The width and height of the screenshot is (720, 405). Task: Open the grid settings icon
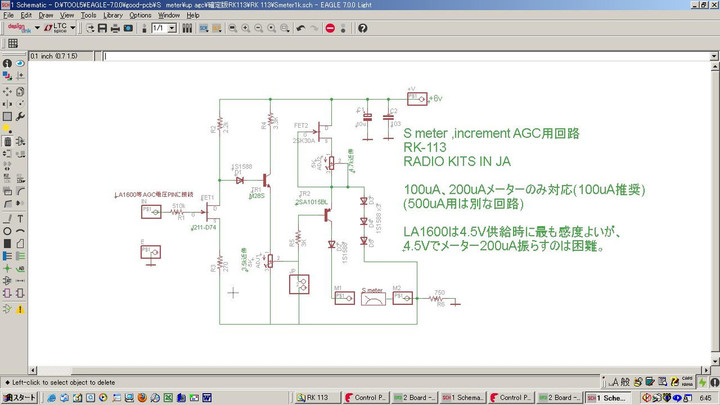click(13, 43)
